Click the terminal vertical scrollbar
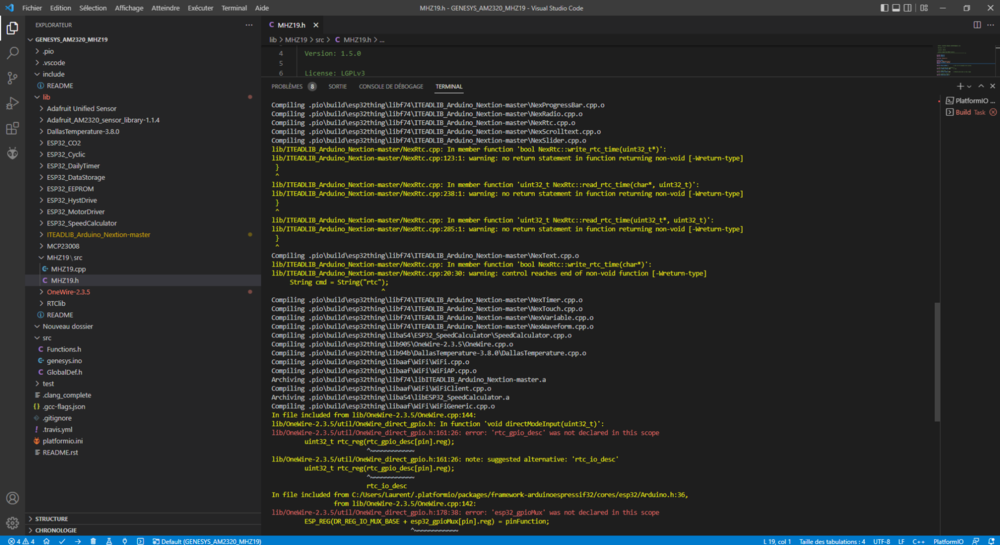The height and width of the screenshot is (545, 1000). (937, 361)
